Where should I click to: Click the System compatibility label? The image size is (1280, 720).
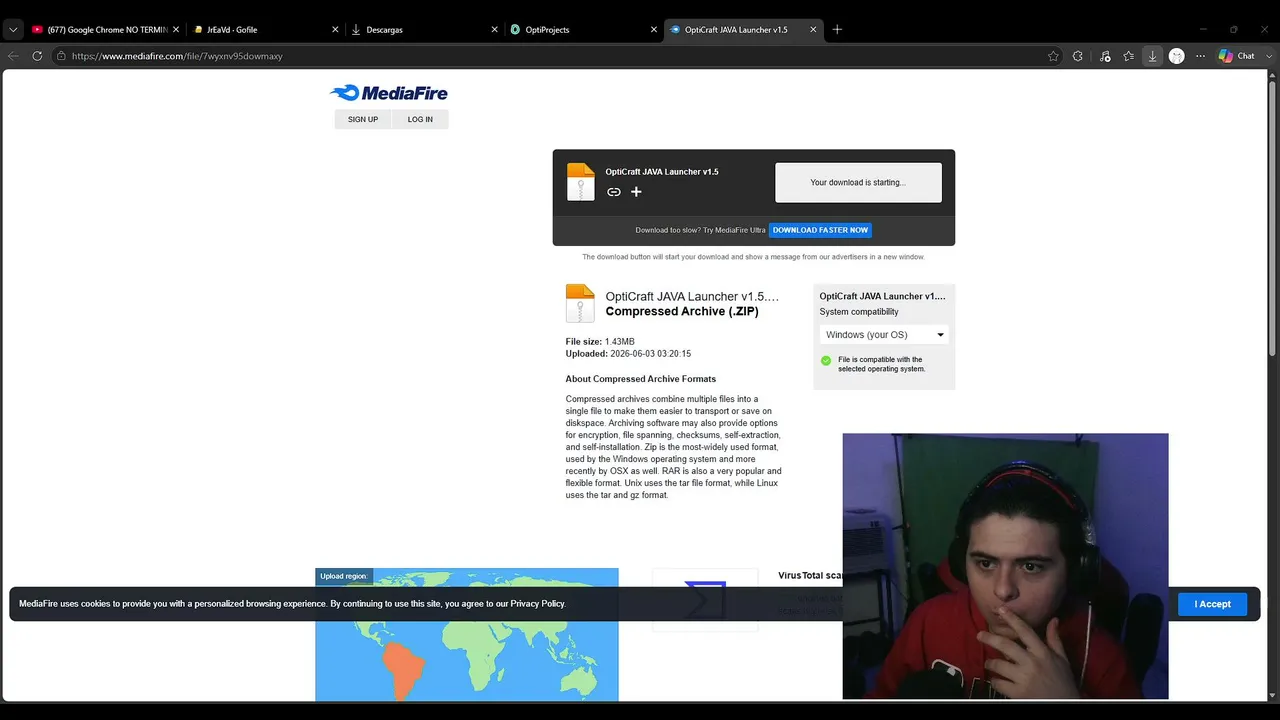point(859,312)
